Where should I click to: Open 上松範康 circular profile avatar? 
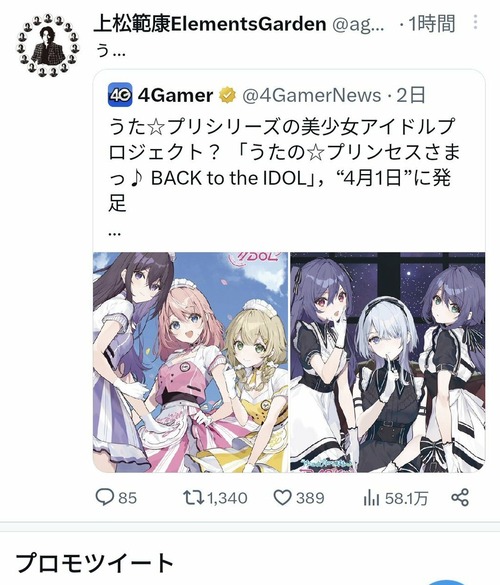pyautogui.click(x=48, y=45)
